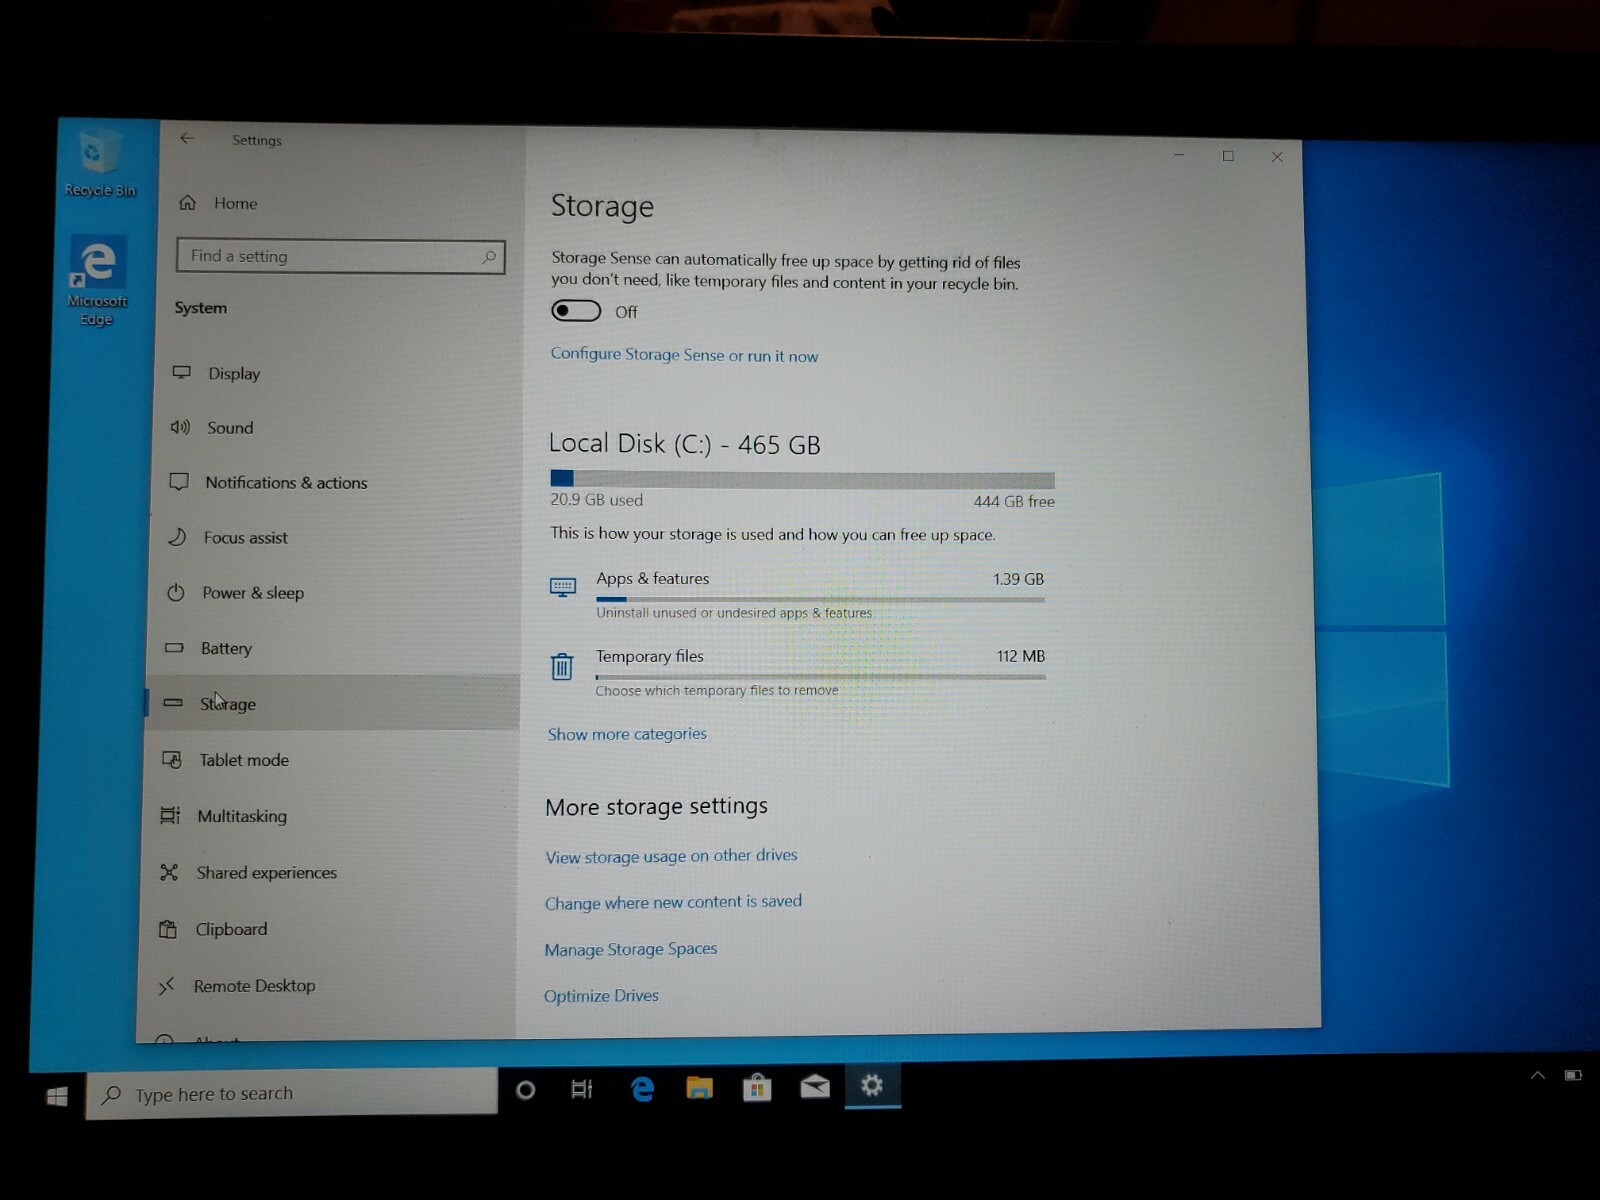The height and width of the screenshot is (1200, 1600).
Task: Click the Apps & features keyboard icon
Action: pos(563,587)
